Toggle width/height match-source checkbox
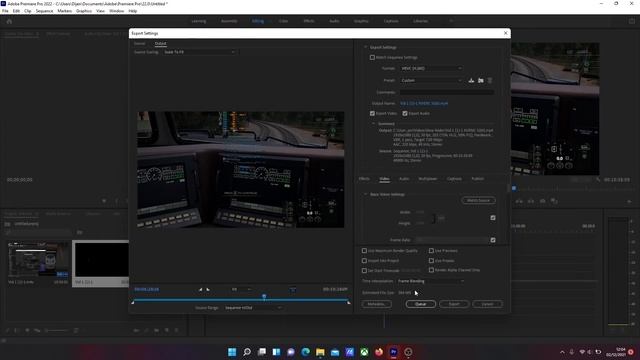The width and height of the screenshot is (640, 360). [493, 218]
